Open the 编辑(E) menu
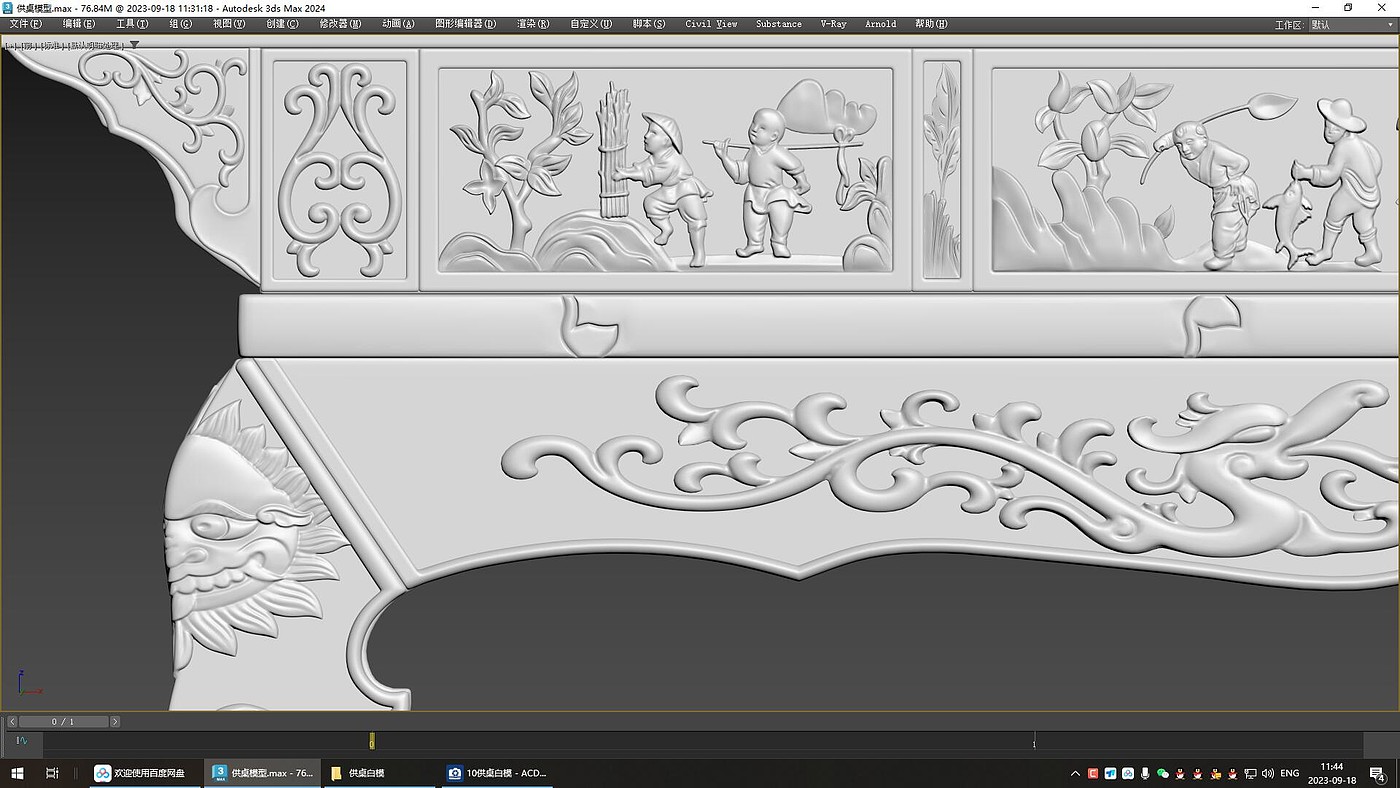This screenshot has width=1400, height=788. 79,24
